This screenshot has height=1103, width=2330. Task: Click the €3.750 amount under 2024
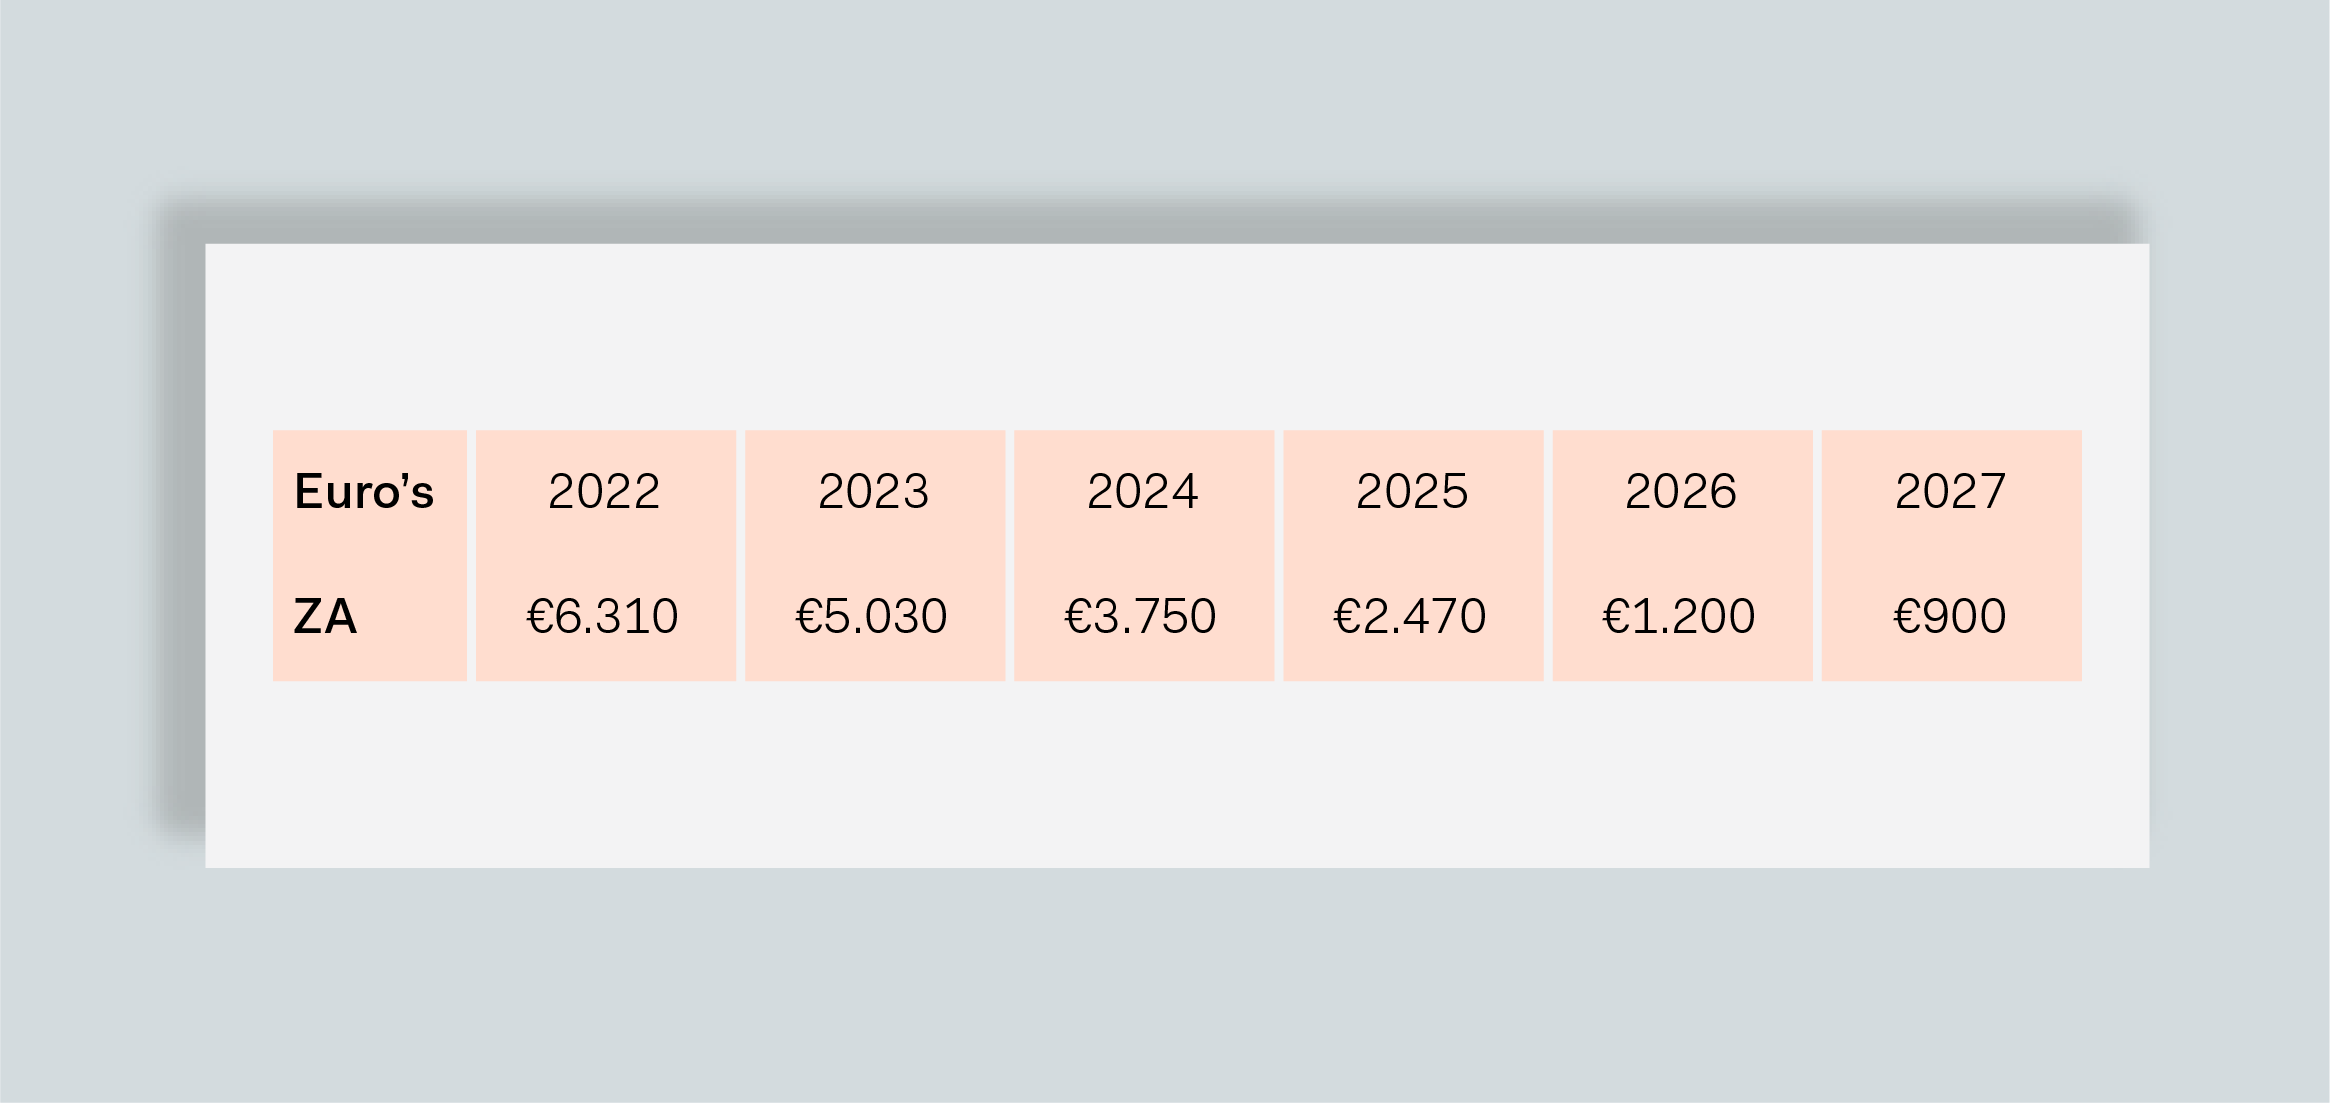click(1141, 616)
